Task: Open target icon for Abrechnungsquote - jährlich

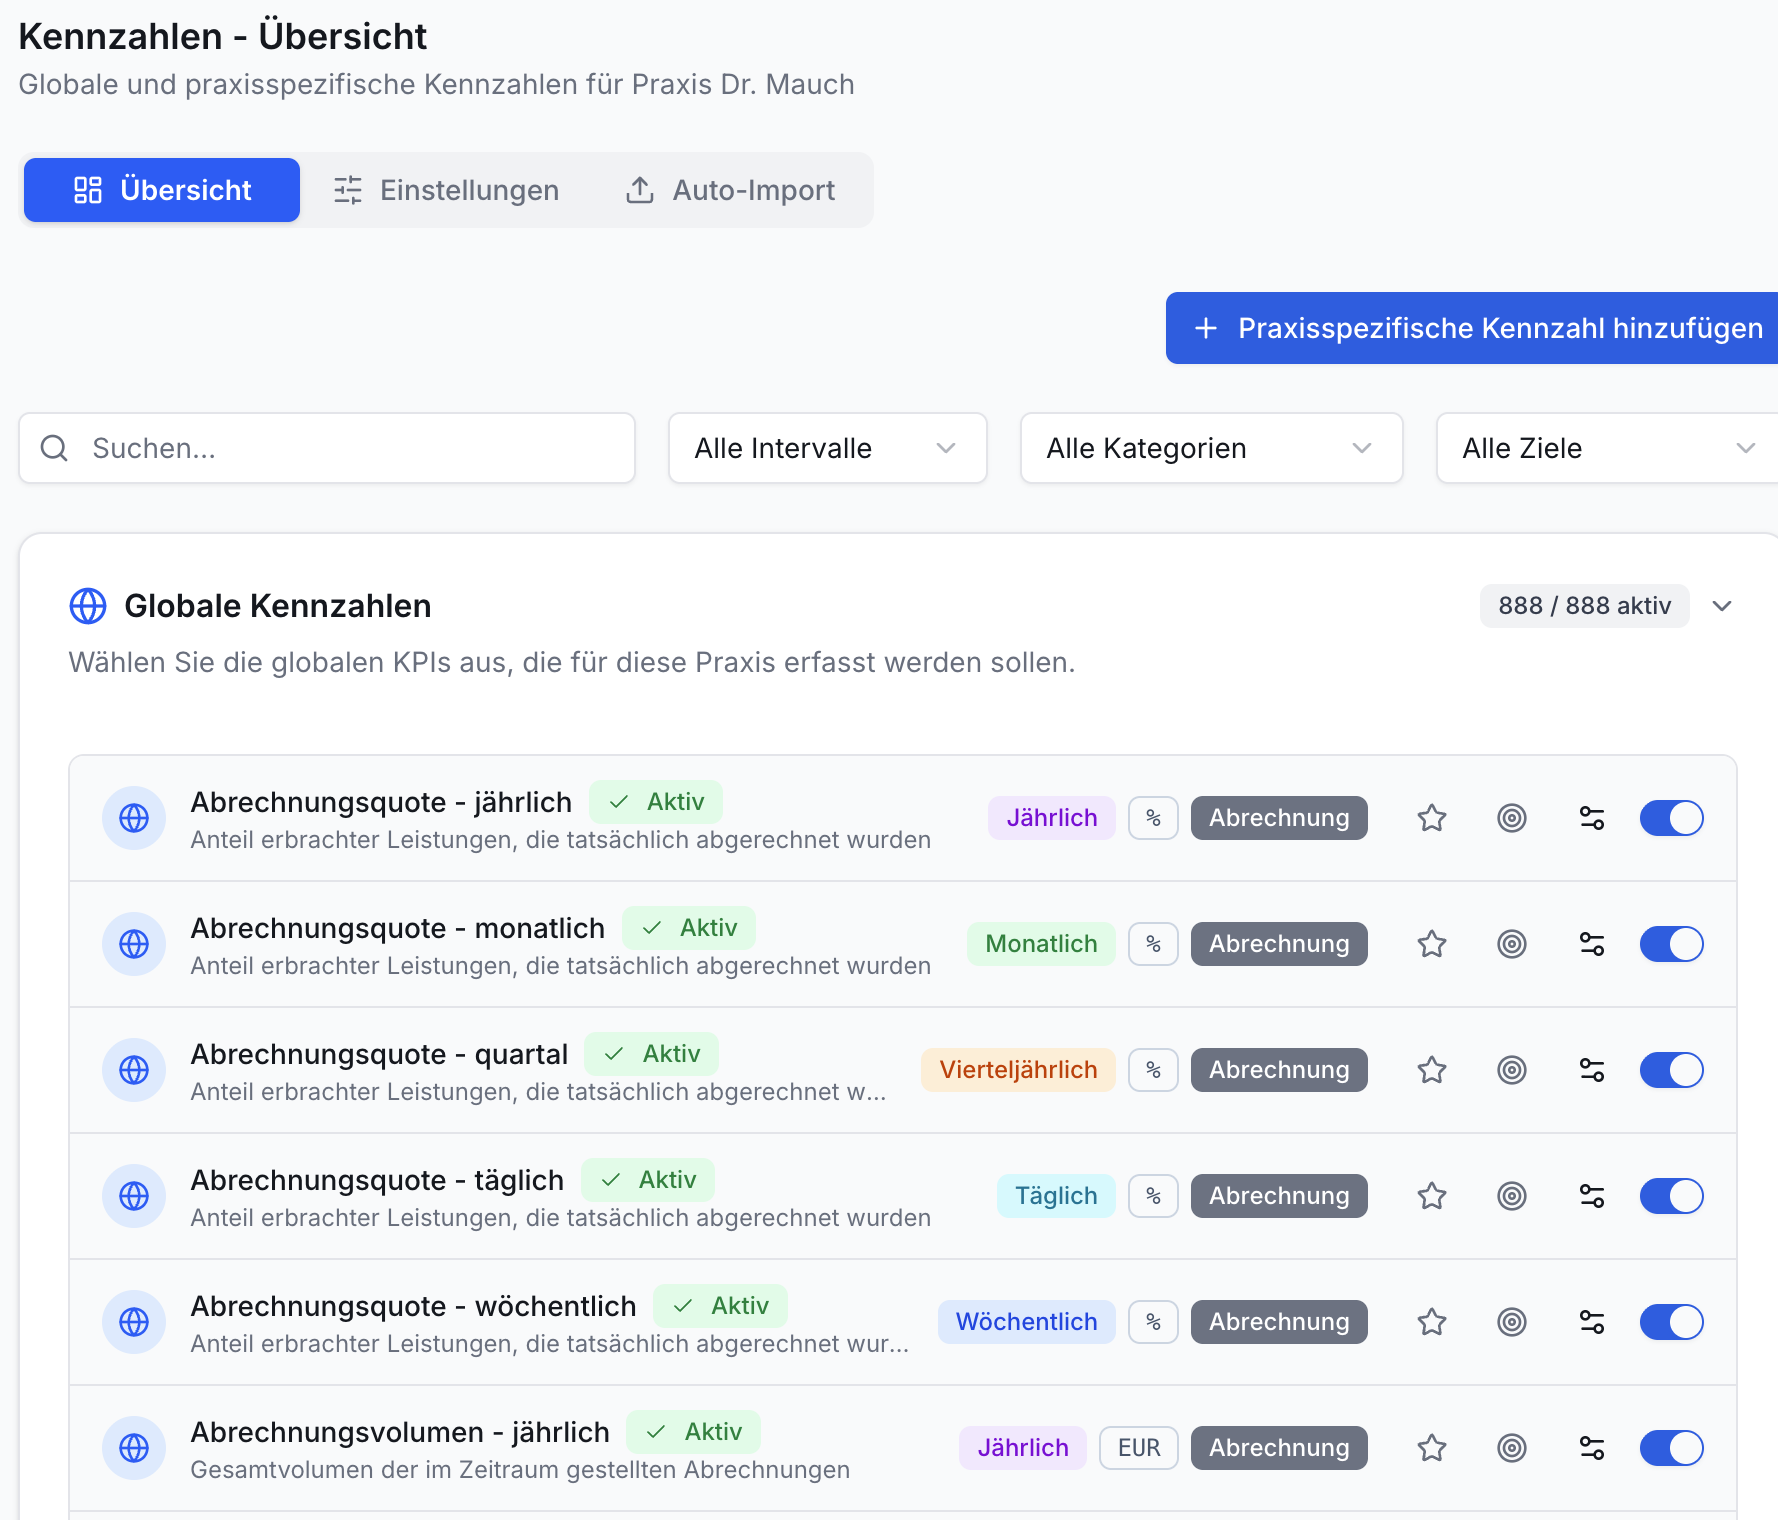Action: (x=1512, y=818)
